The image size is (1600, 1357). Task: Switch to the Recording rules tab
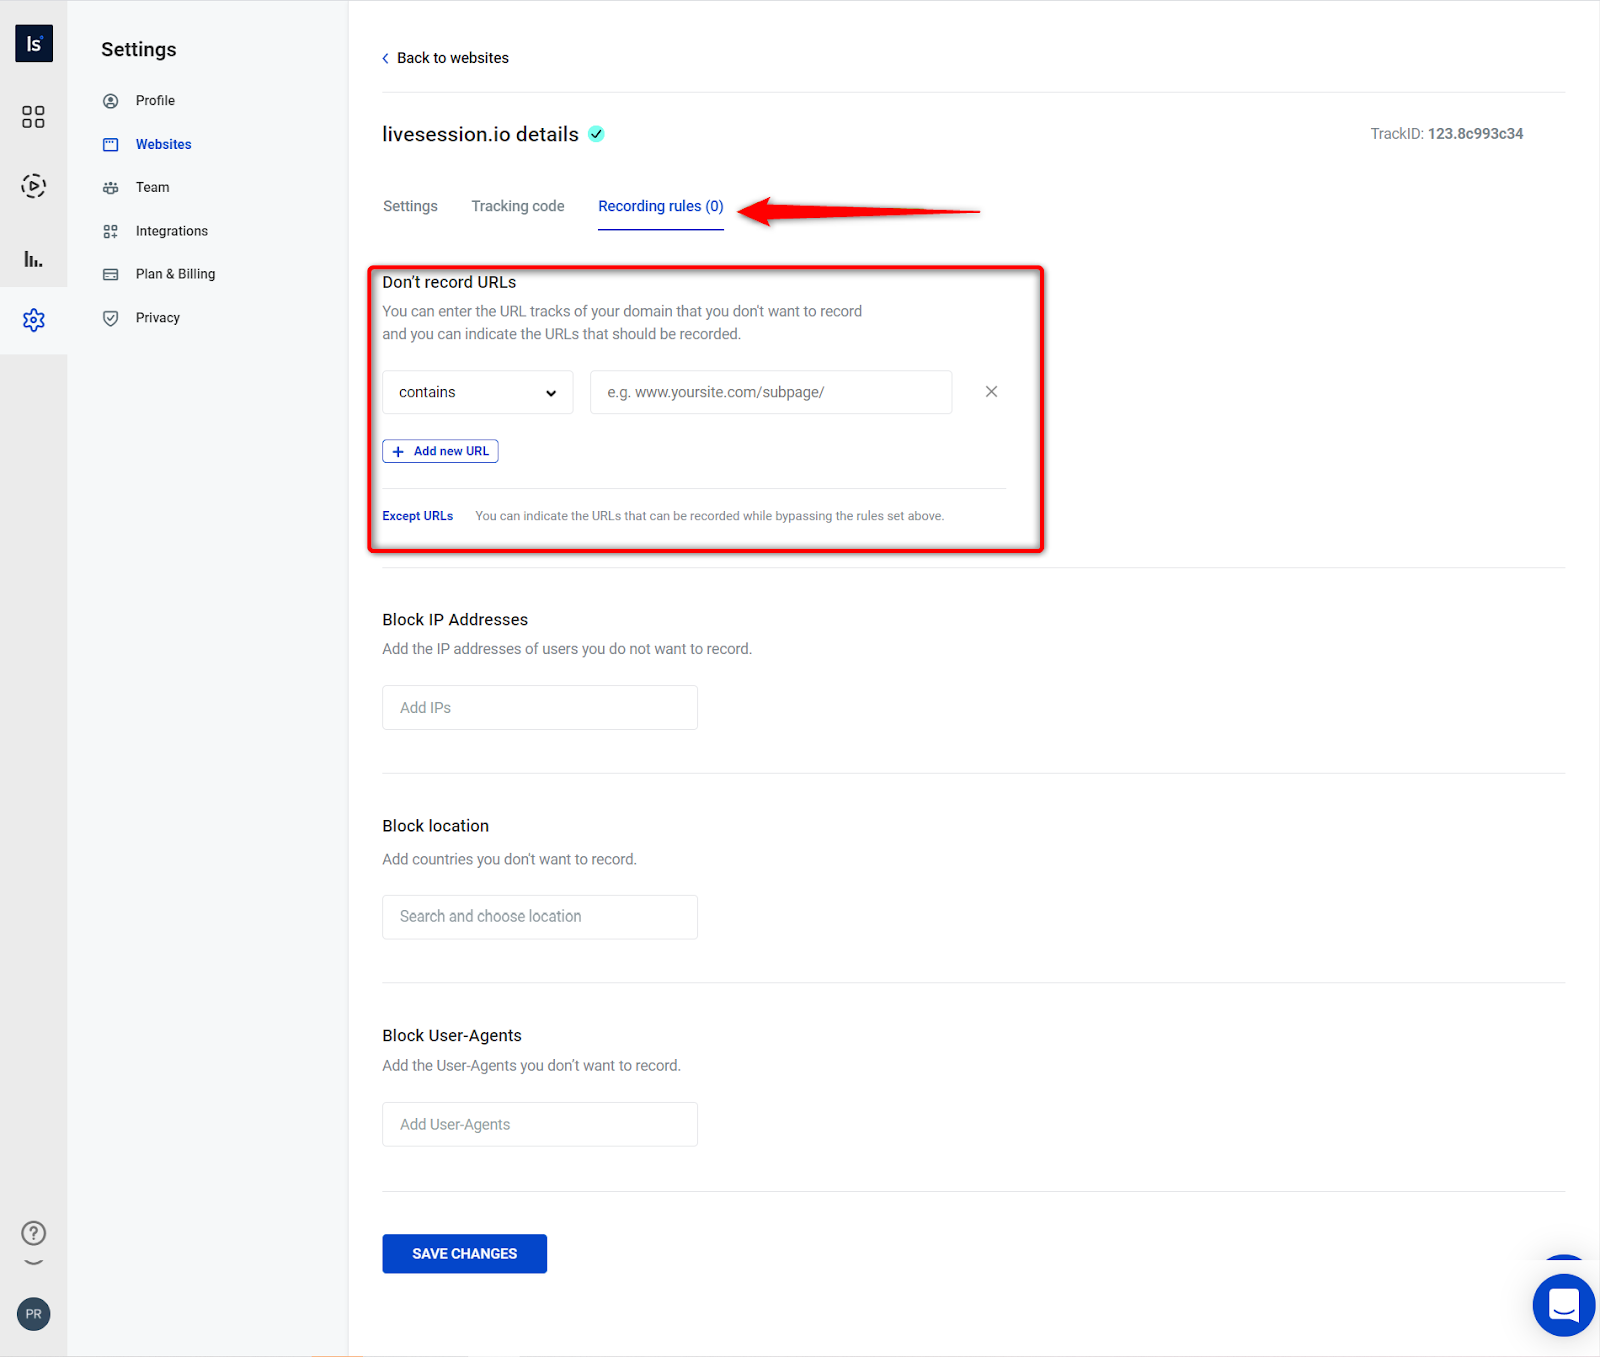pyautogui.click(x=660, y=206)
